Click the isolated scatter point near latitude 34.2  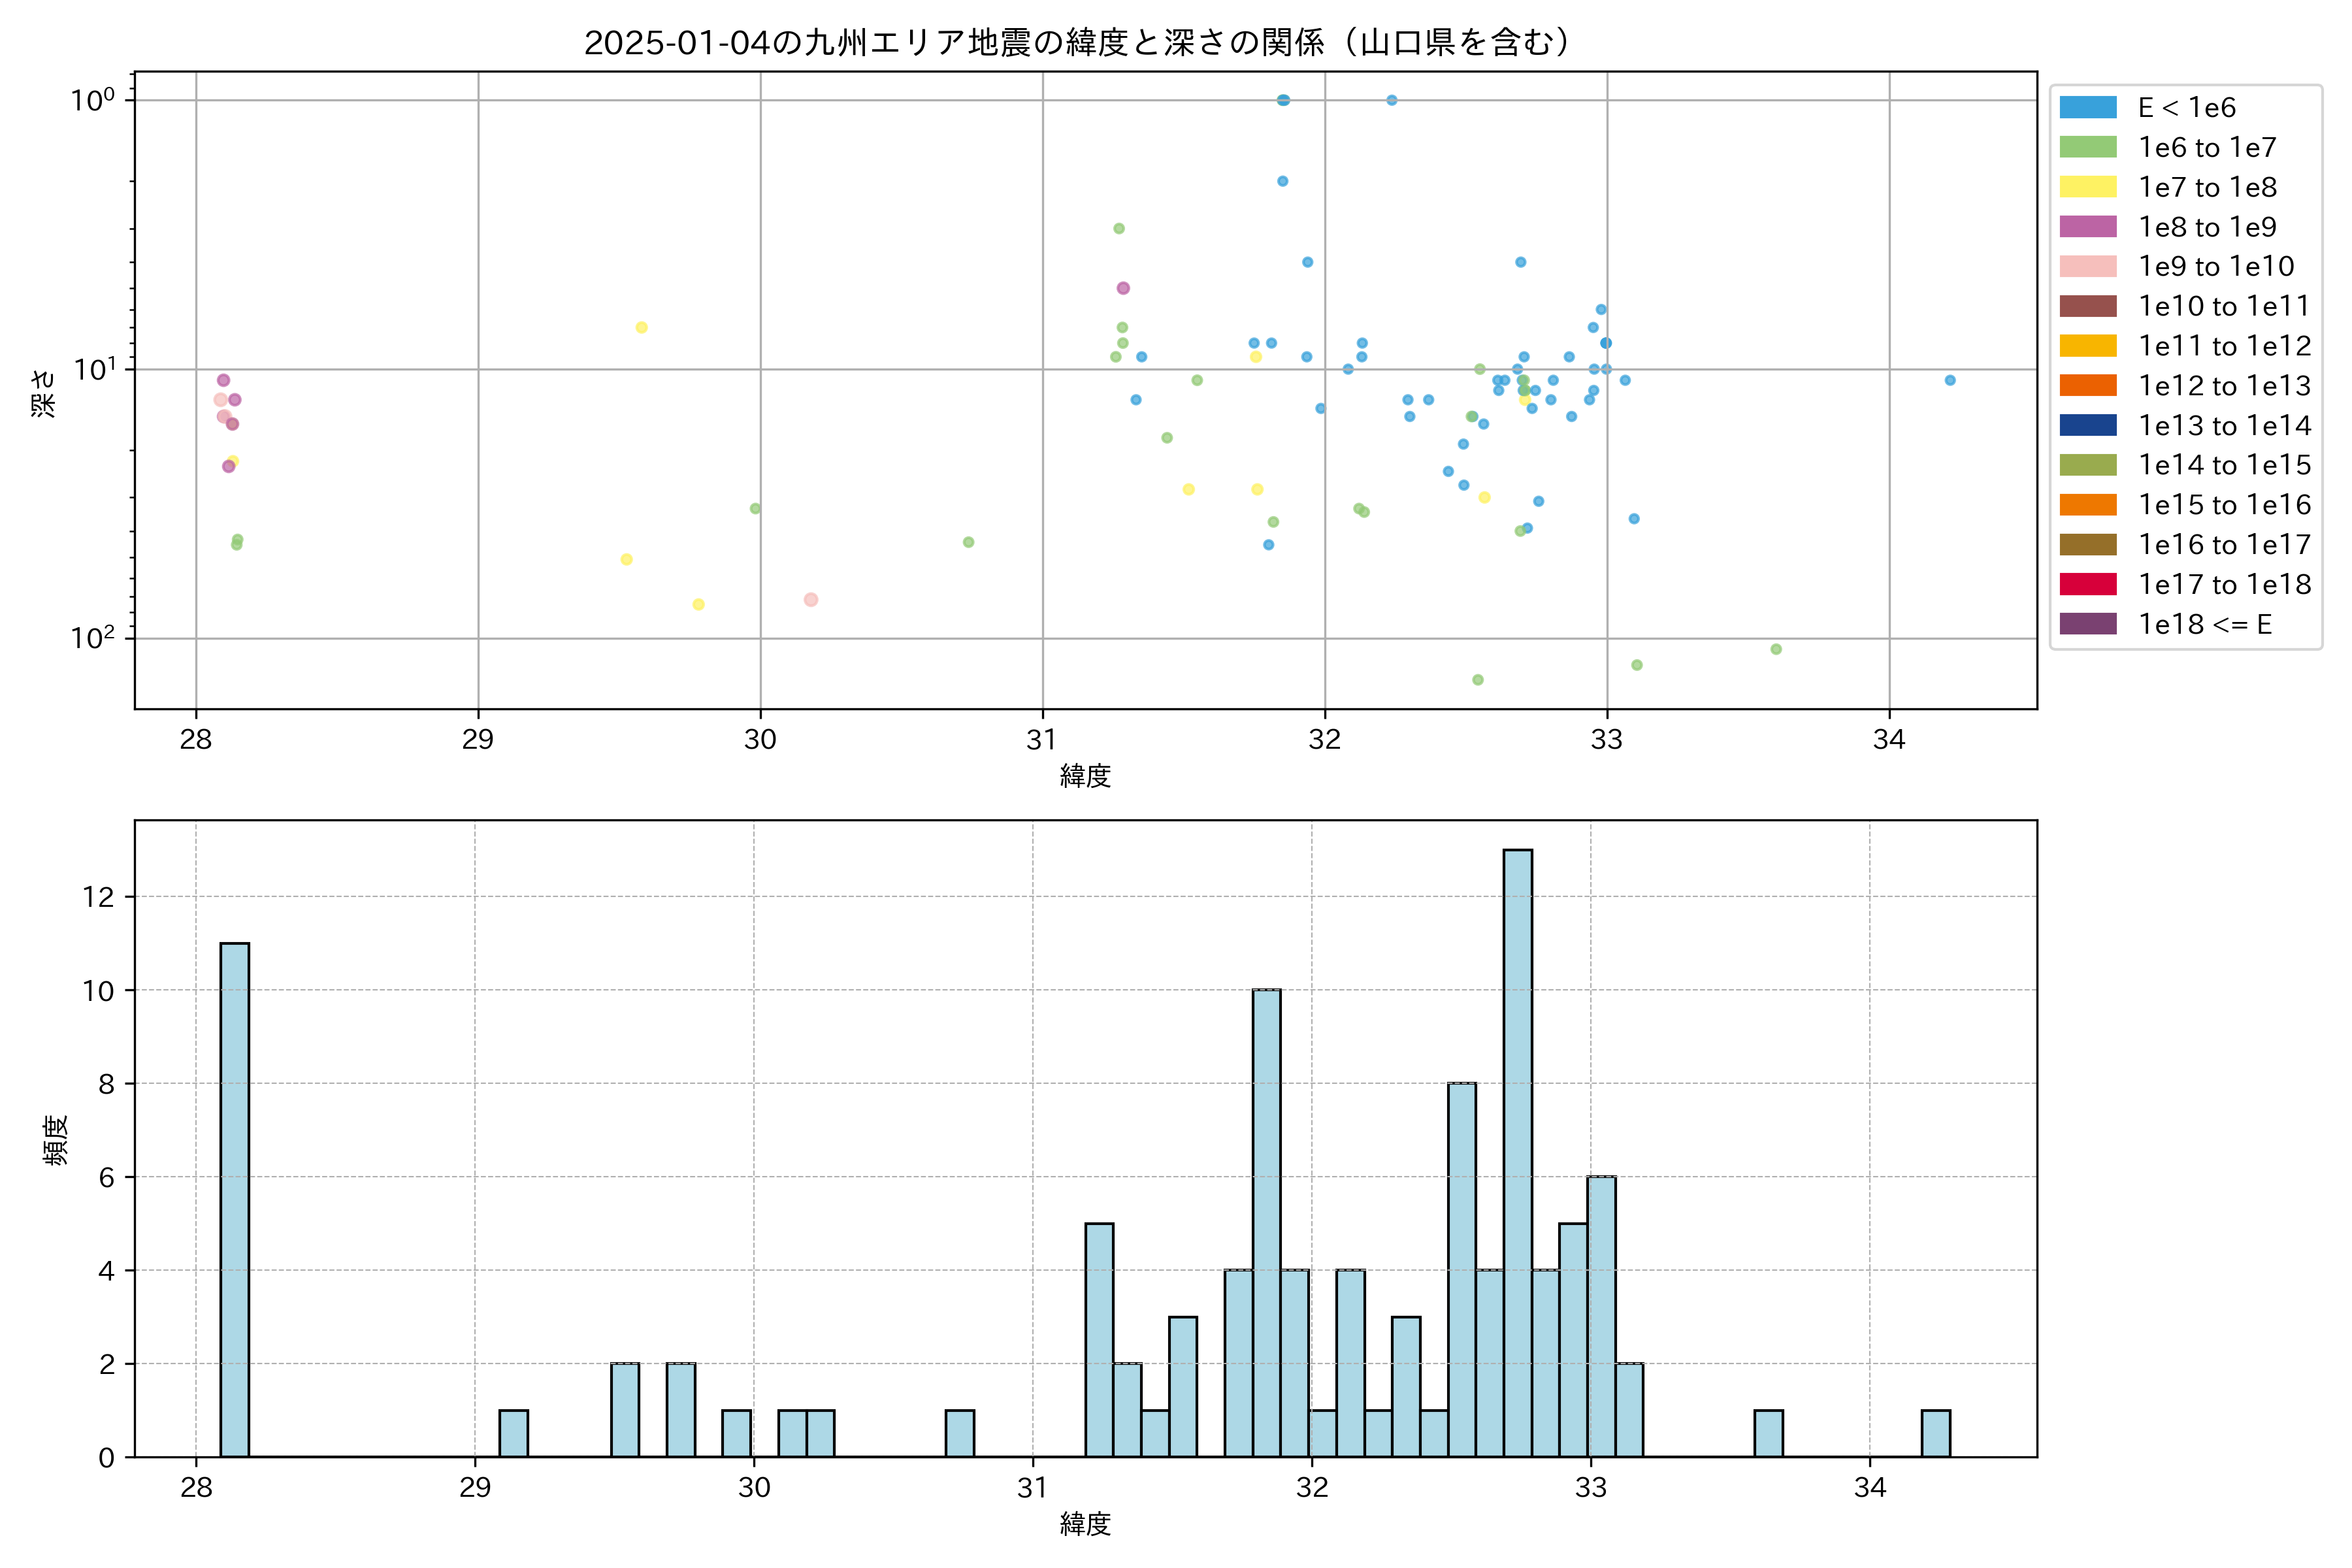(x=1949, y=380)
